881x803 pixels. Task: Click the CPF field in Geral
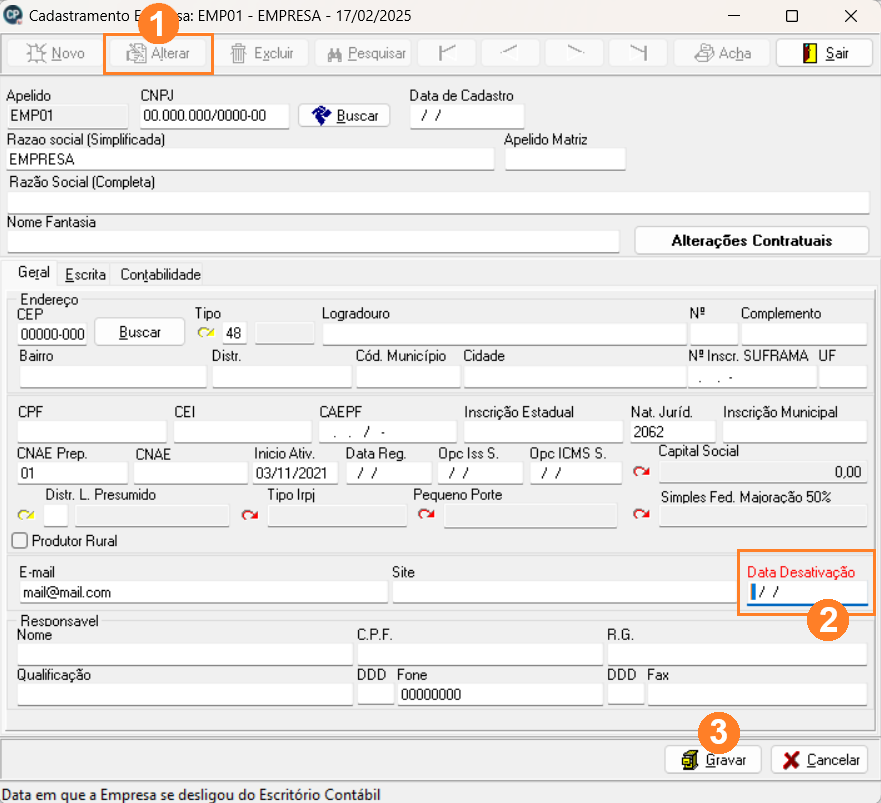coord(92,432)
